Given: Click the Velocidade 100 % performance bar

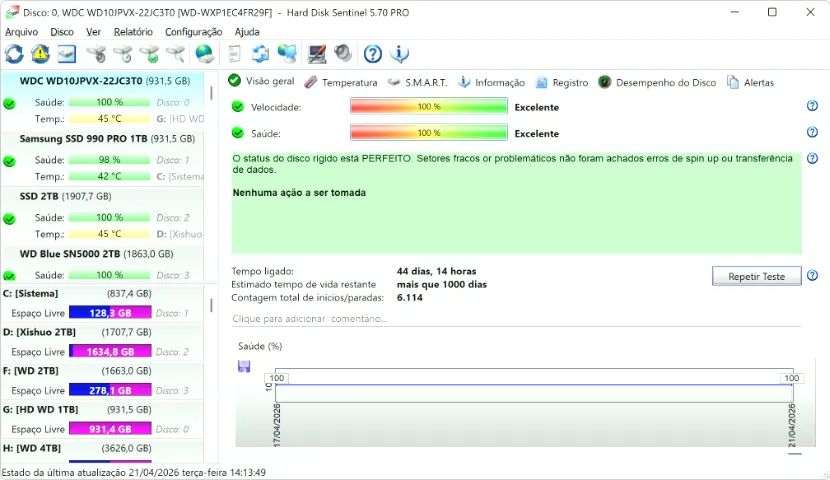Looking at the screenshot, I should [429, 106].
